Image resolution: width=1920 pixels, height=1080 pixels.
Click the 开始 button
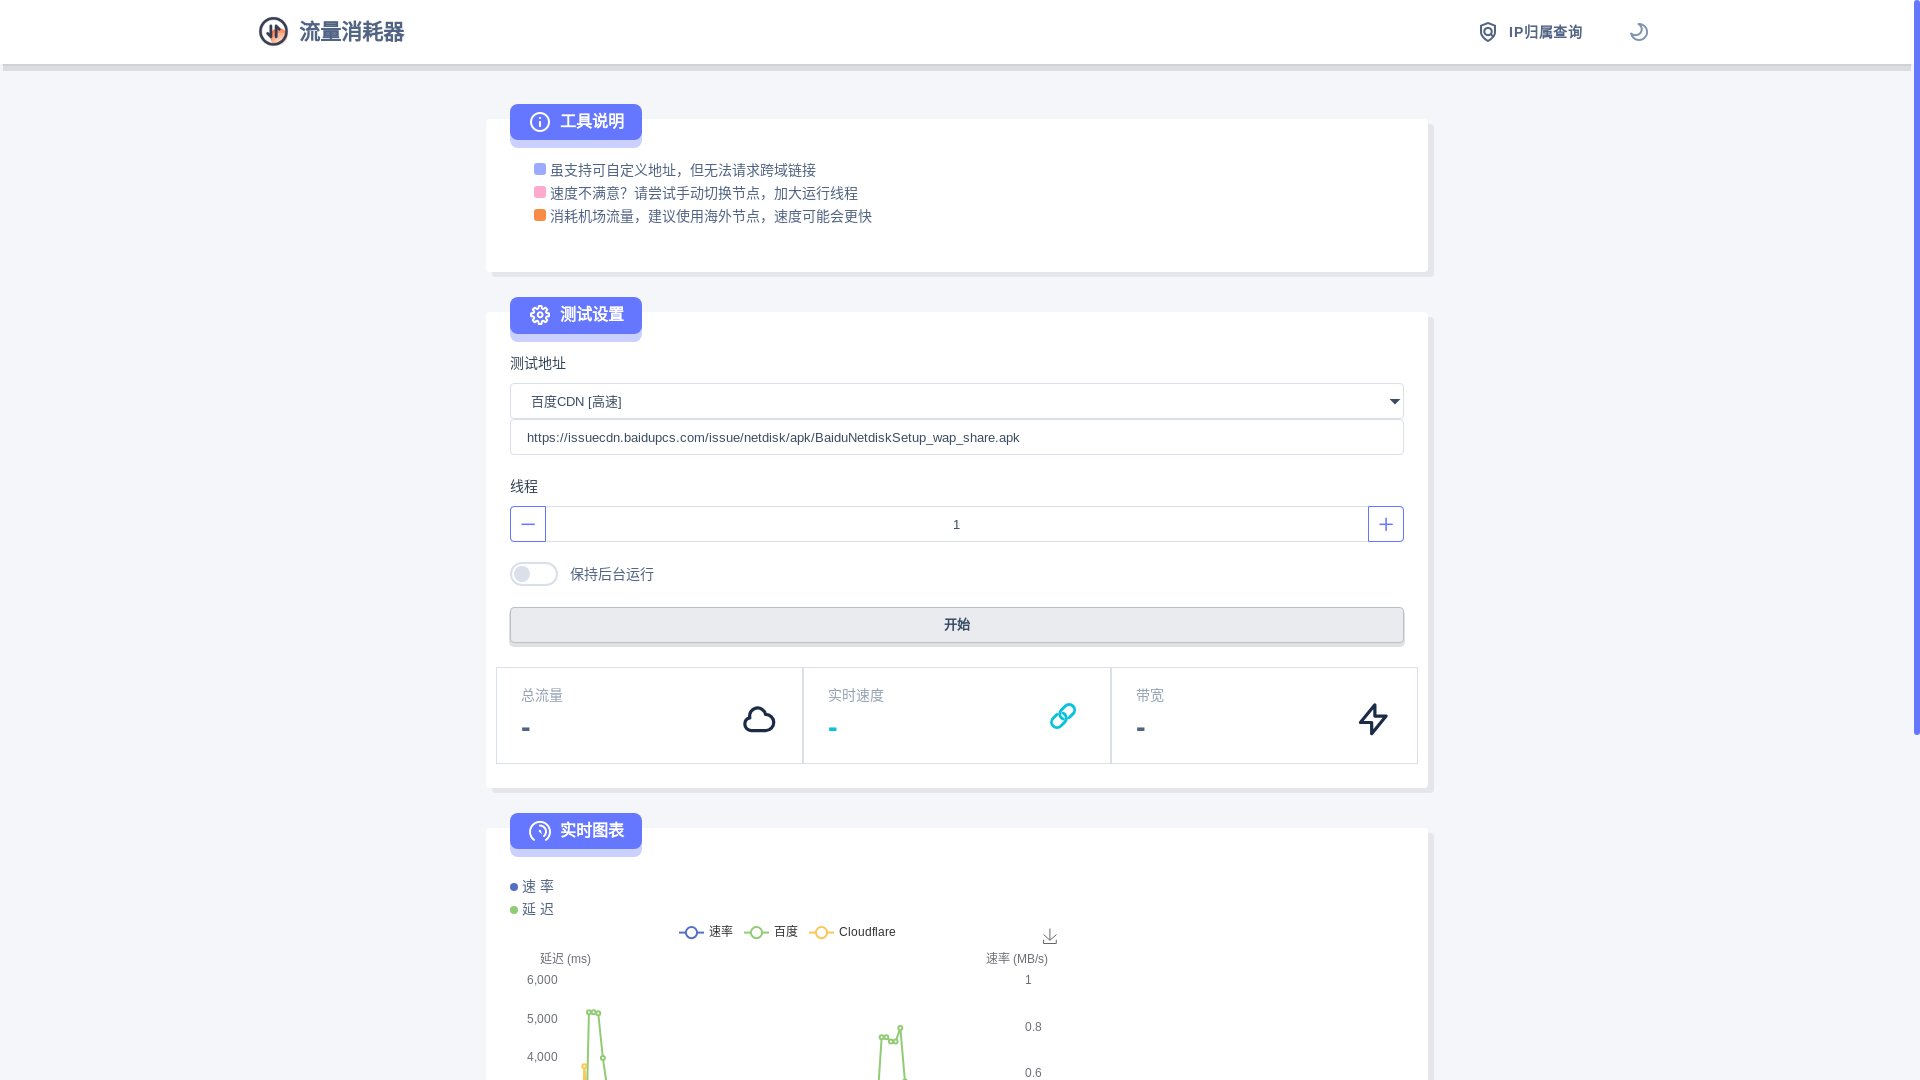pyautogui.click(x=957, y=625)
